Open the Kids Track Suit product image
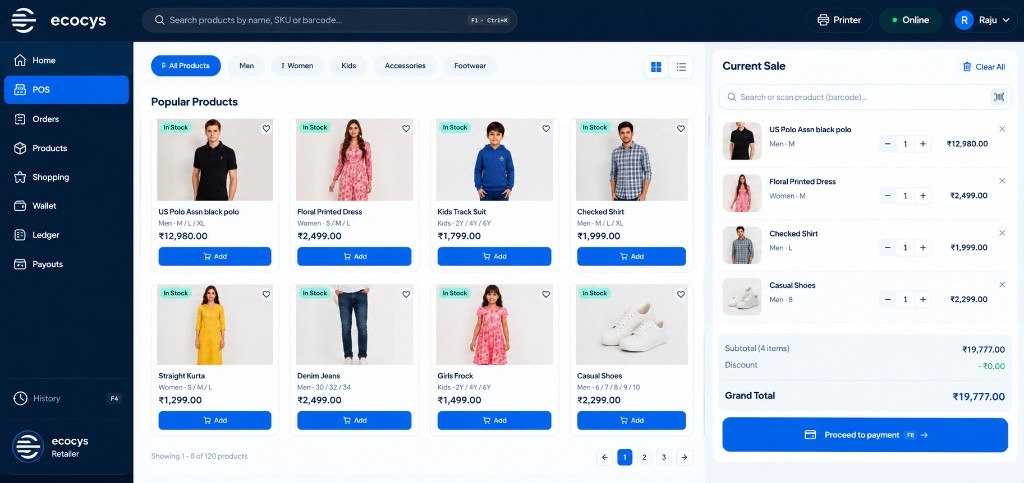 [x=494, y=159]
